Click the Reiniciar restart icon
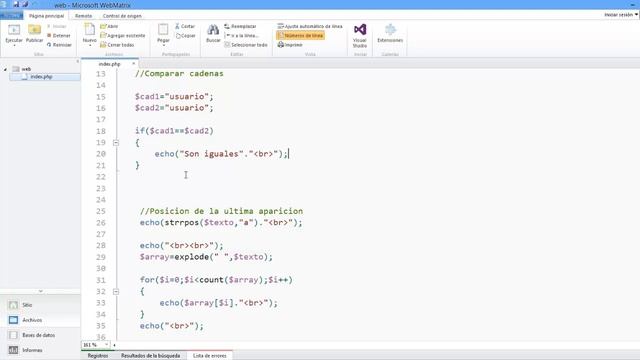The width and height of the screenshot is (640, 360). click(49, 45)
